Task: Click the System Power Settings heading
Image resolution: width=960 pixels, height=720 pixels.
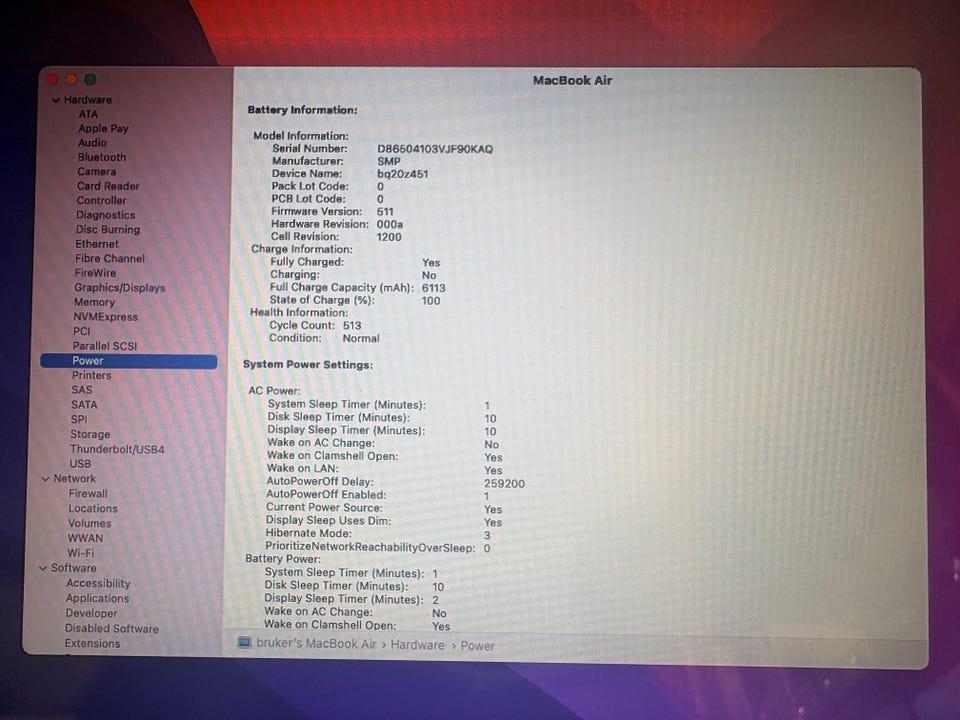Action: (x=307, y=364)
